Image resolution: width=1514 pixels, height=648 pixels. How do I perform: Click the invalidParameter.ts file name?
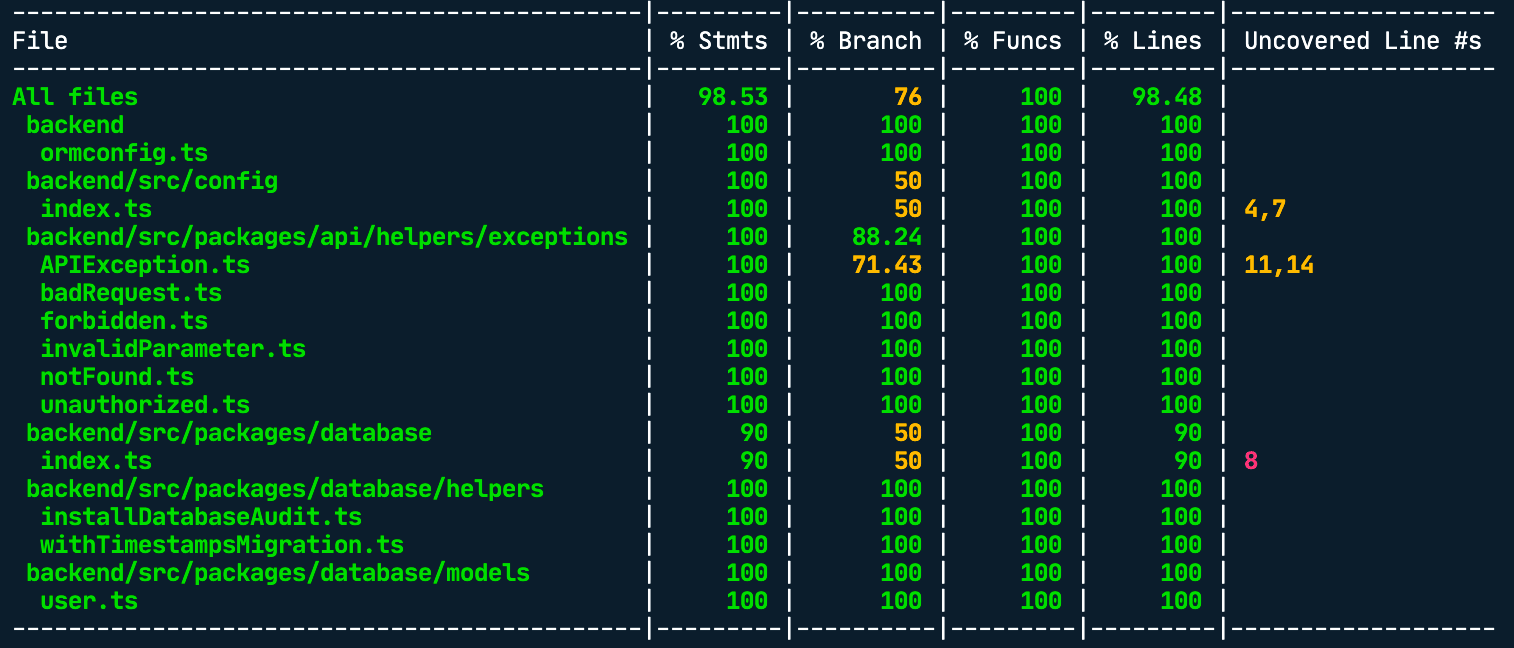[x=173, y=349]
